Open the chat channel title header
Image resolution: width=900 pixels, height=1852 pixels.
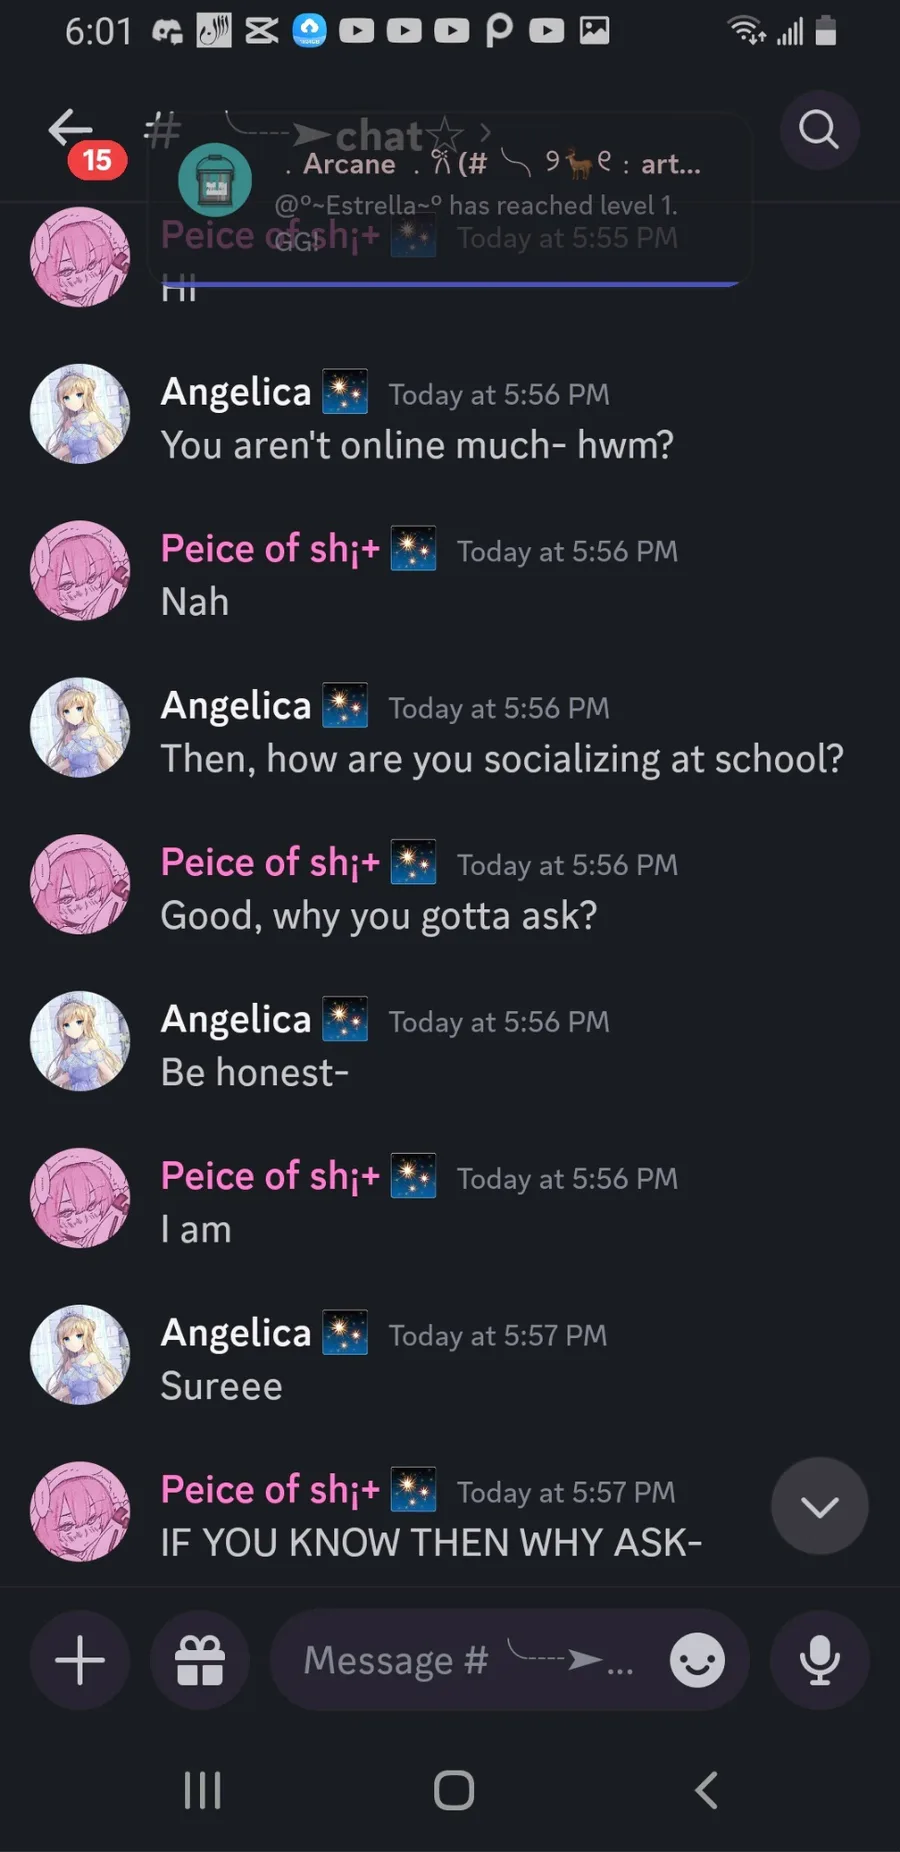pos(380,134)
